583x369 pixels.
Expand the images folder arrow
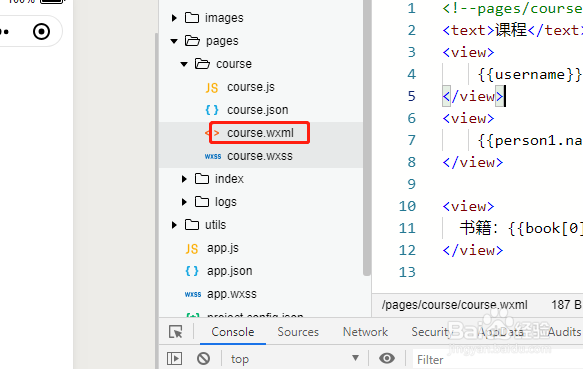coord(174,18)
